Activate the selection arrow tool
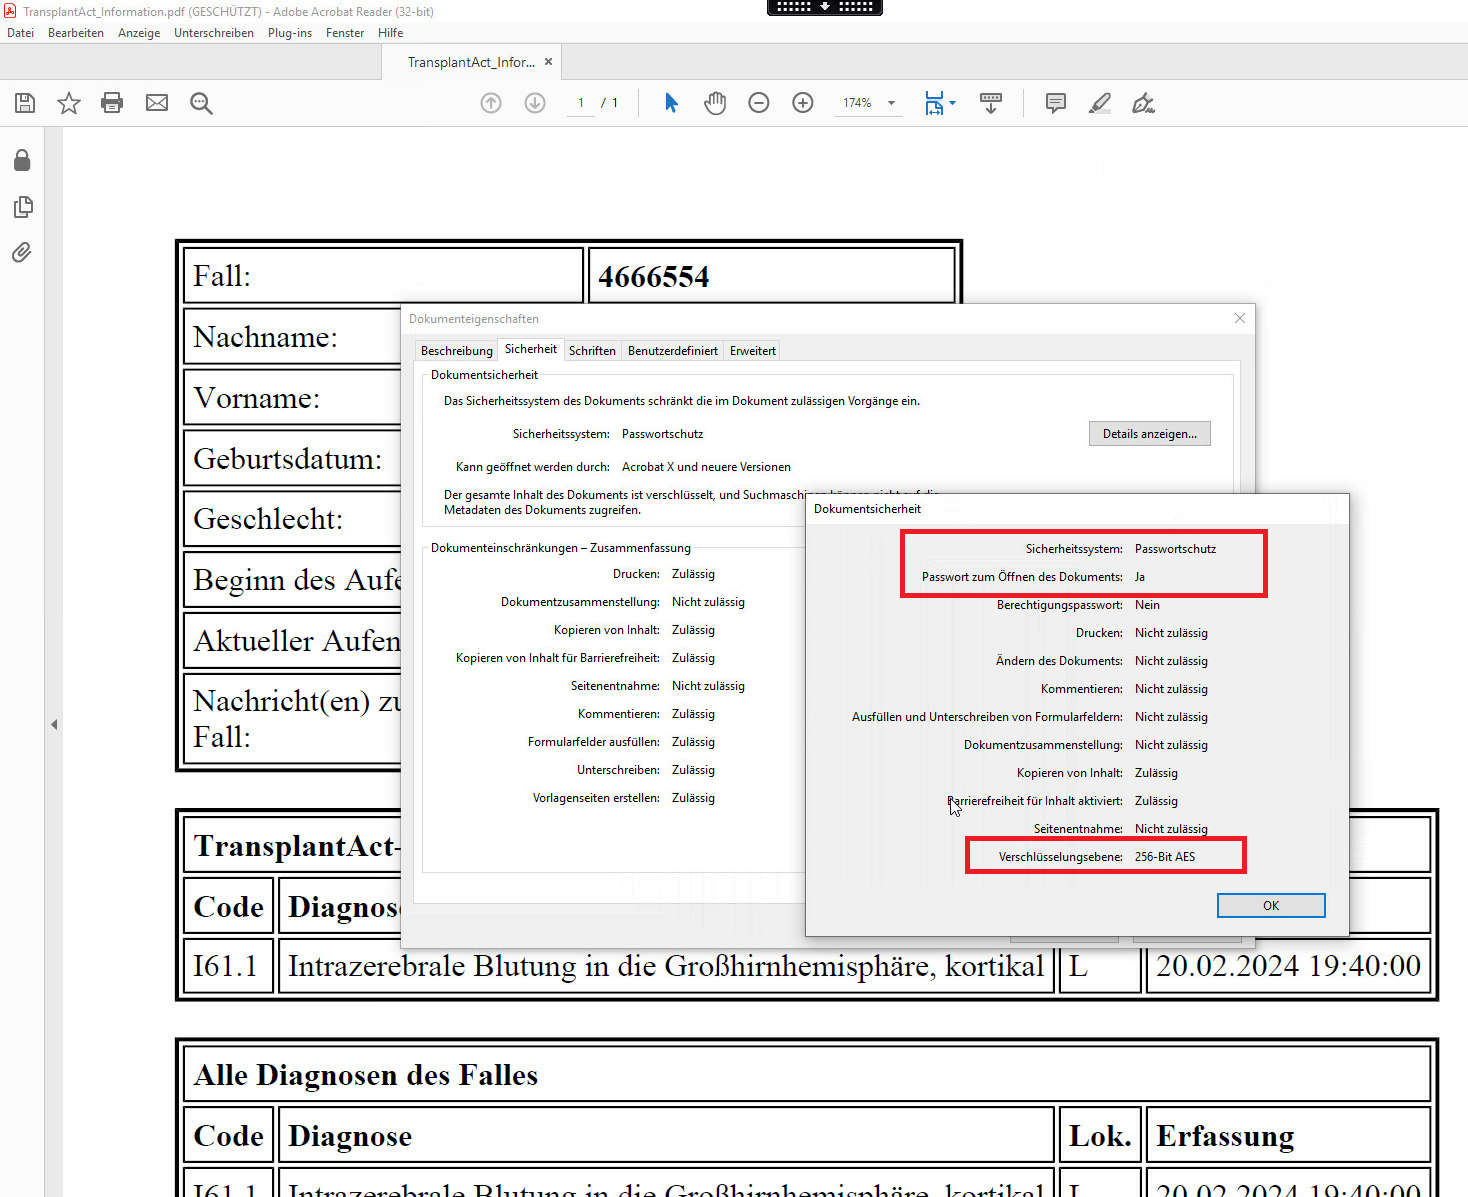Image resolution: width=1468 pixels, height=1197 pixels. coord(671,103)
